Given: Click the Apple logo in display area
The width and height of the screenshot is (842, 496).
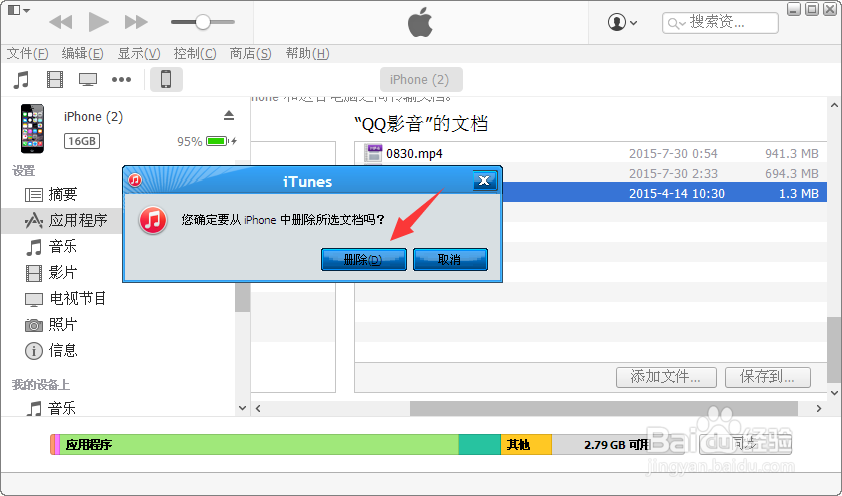Looking at the screenshot, I should click(x=420, y=22).
